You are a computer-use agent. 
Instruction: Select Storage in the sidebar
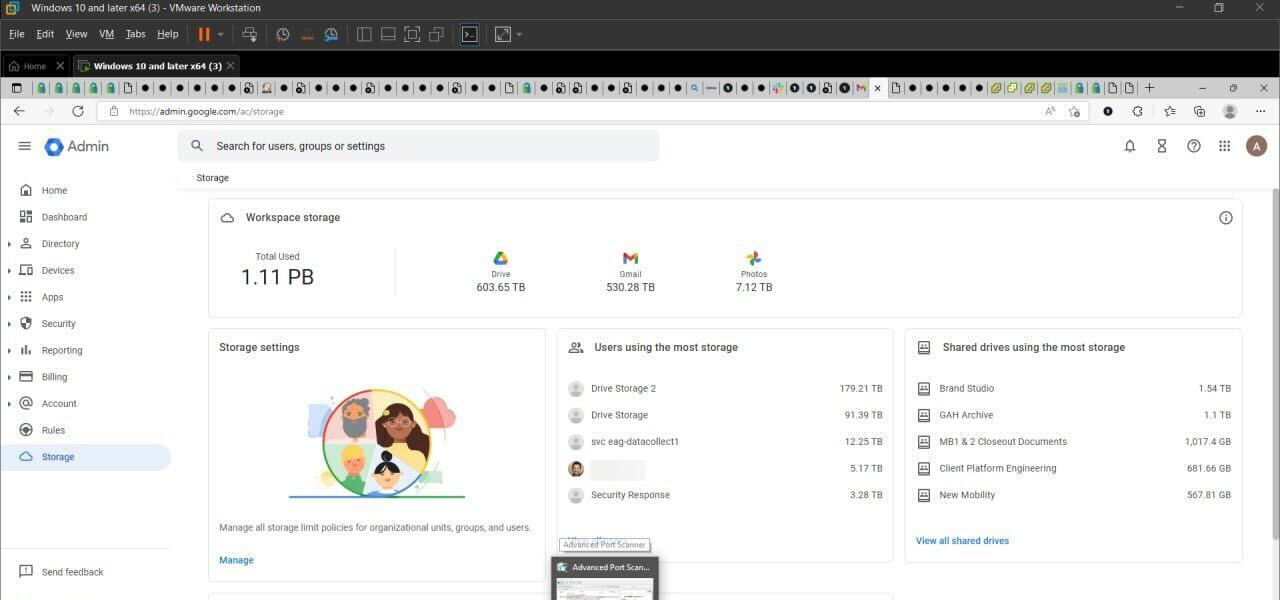point(85,457)
